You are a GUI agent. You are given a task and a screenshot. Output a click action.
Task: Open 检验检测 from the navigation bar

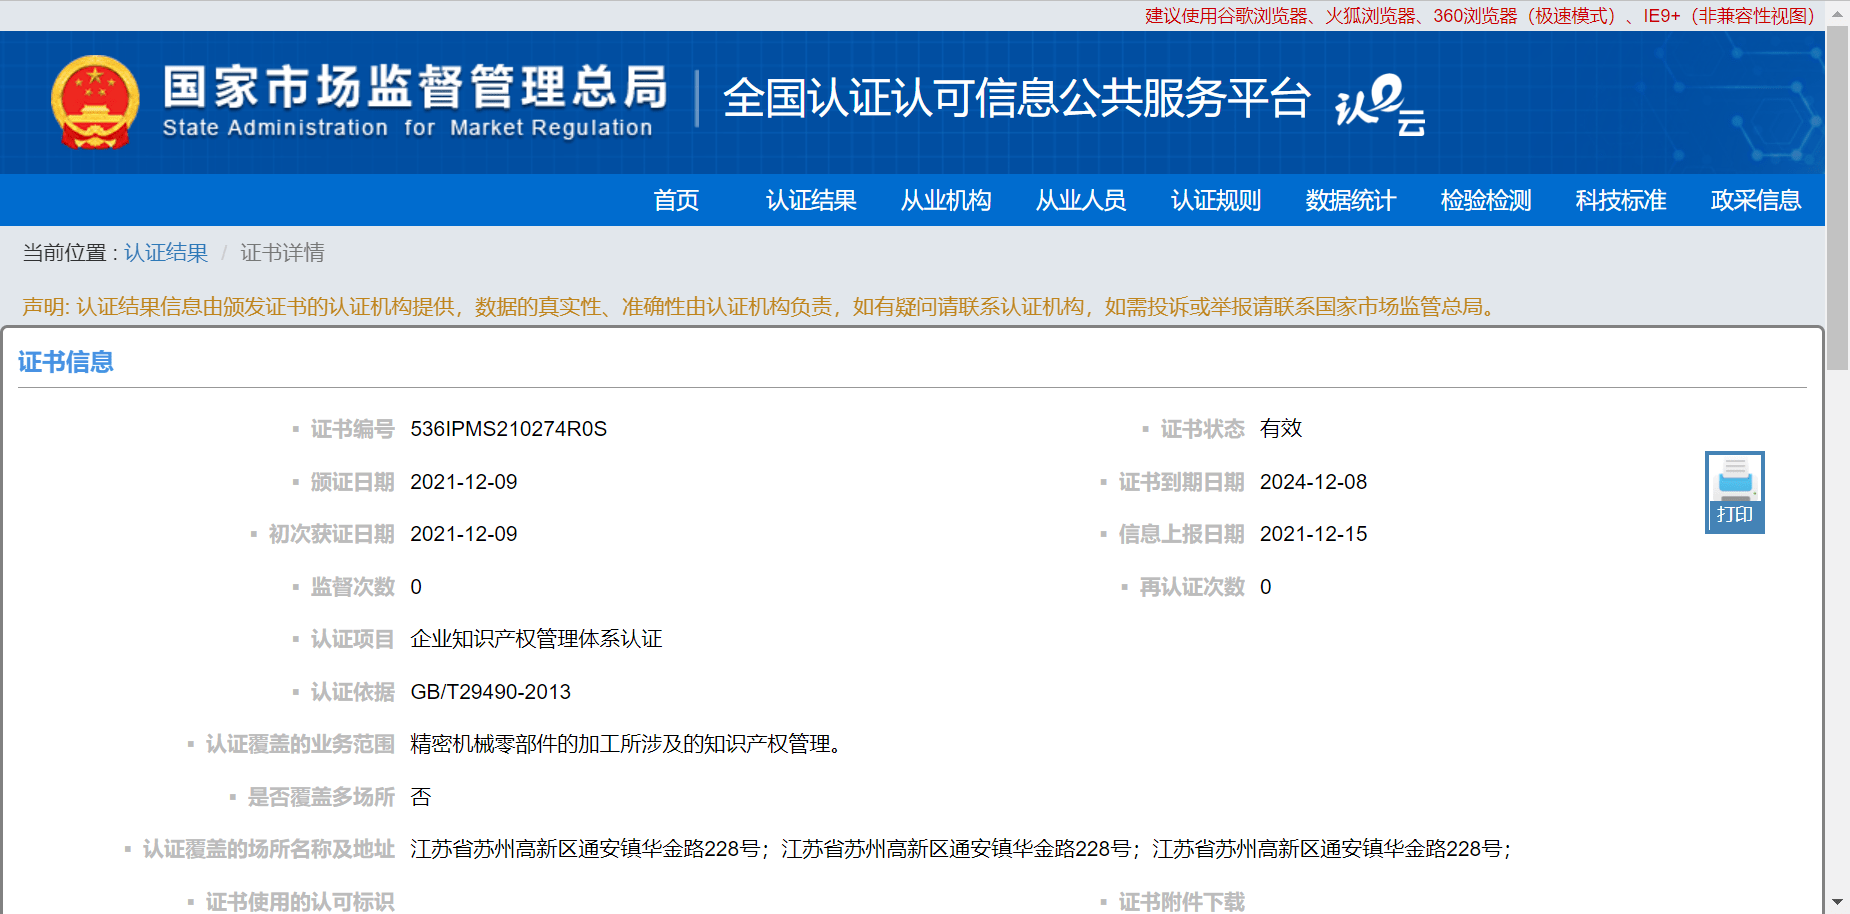(x=1486, y=200)
